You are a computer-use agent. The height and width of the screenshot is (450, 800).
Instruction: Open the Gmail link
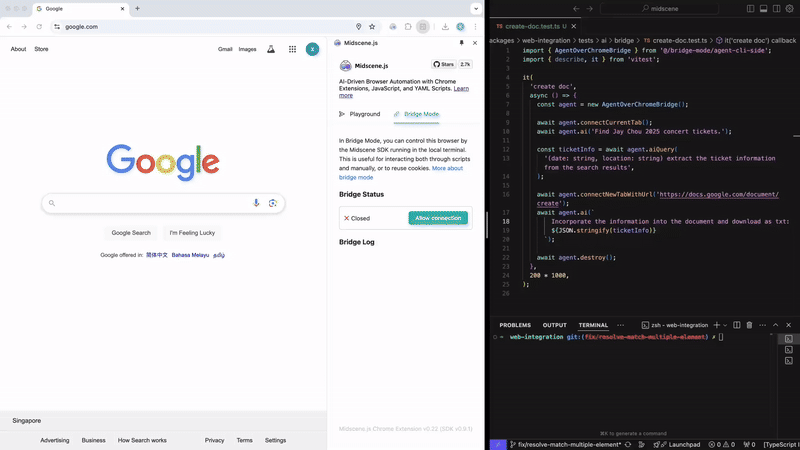pyautogui.click(x=225, y=49)
